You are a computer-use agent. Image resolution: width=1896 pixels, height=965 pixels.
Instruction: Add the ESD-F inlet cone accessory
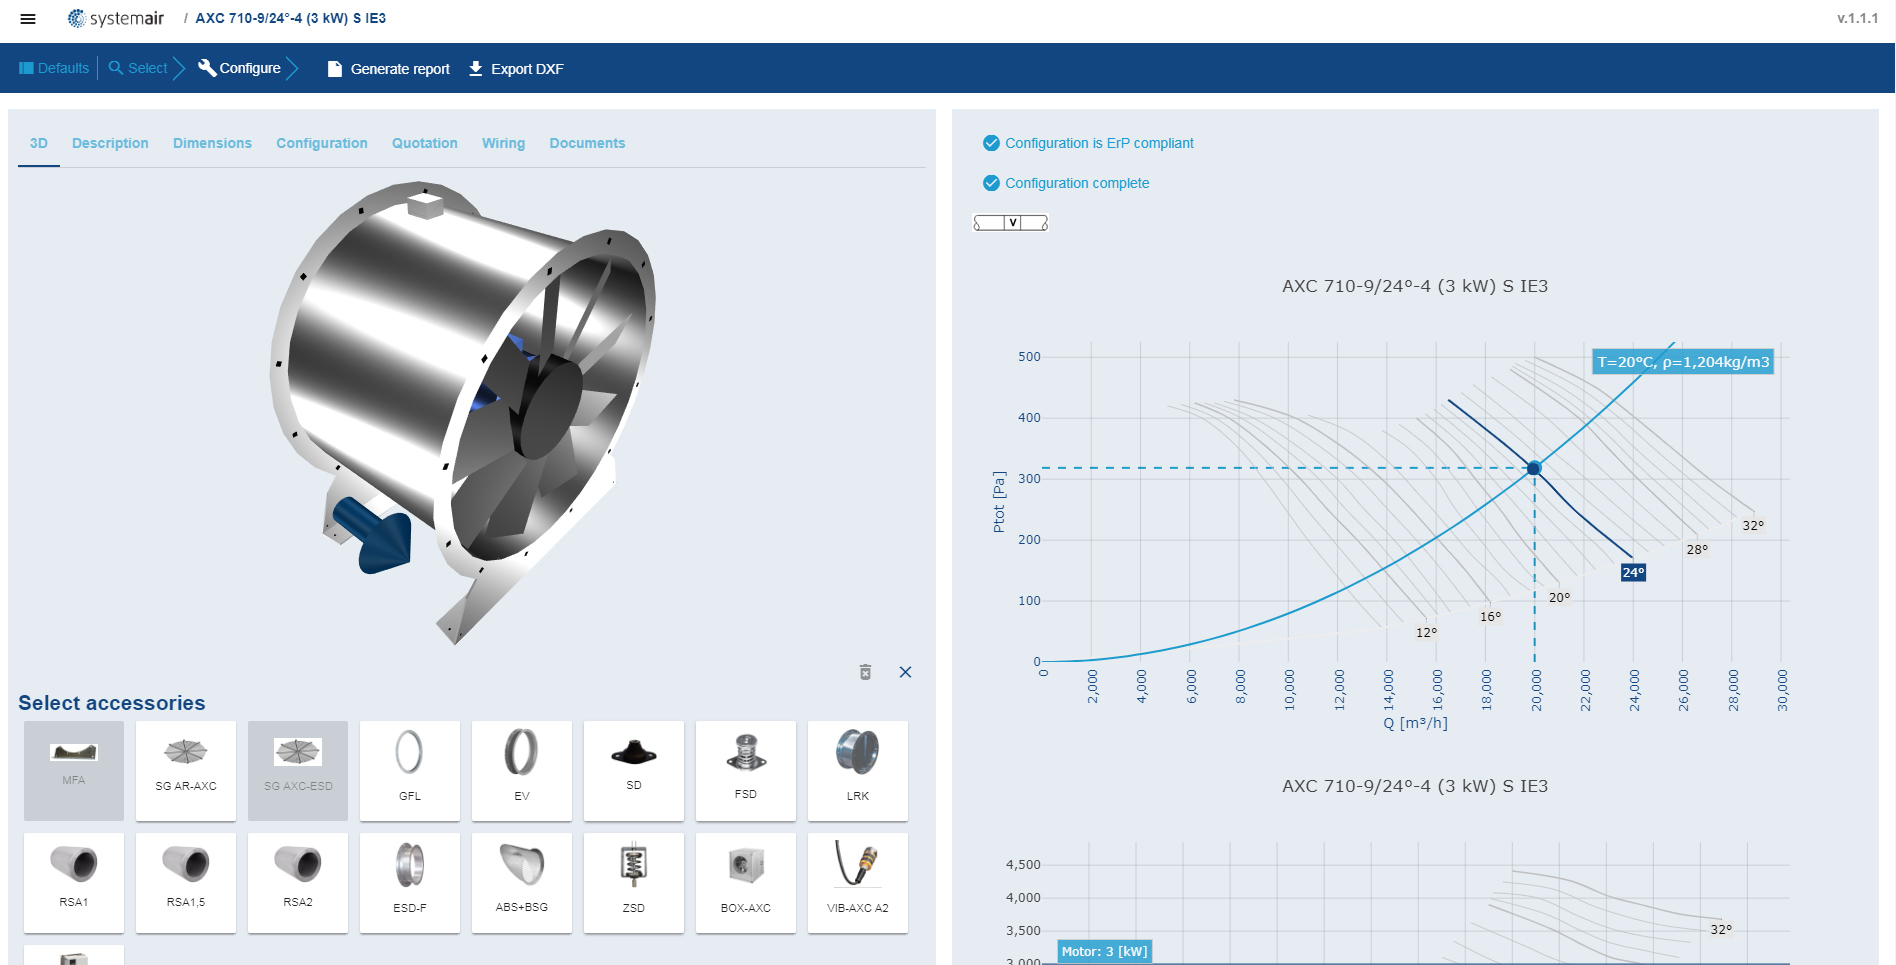410,883
